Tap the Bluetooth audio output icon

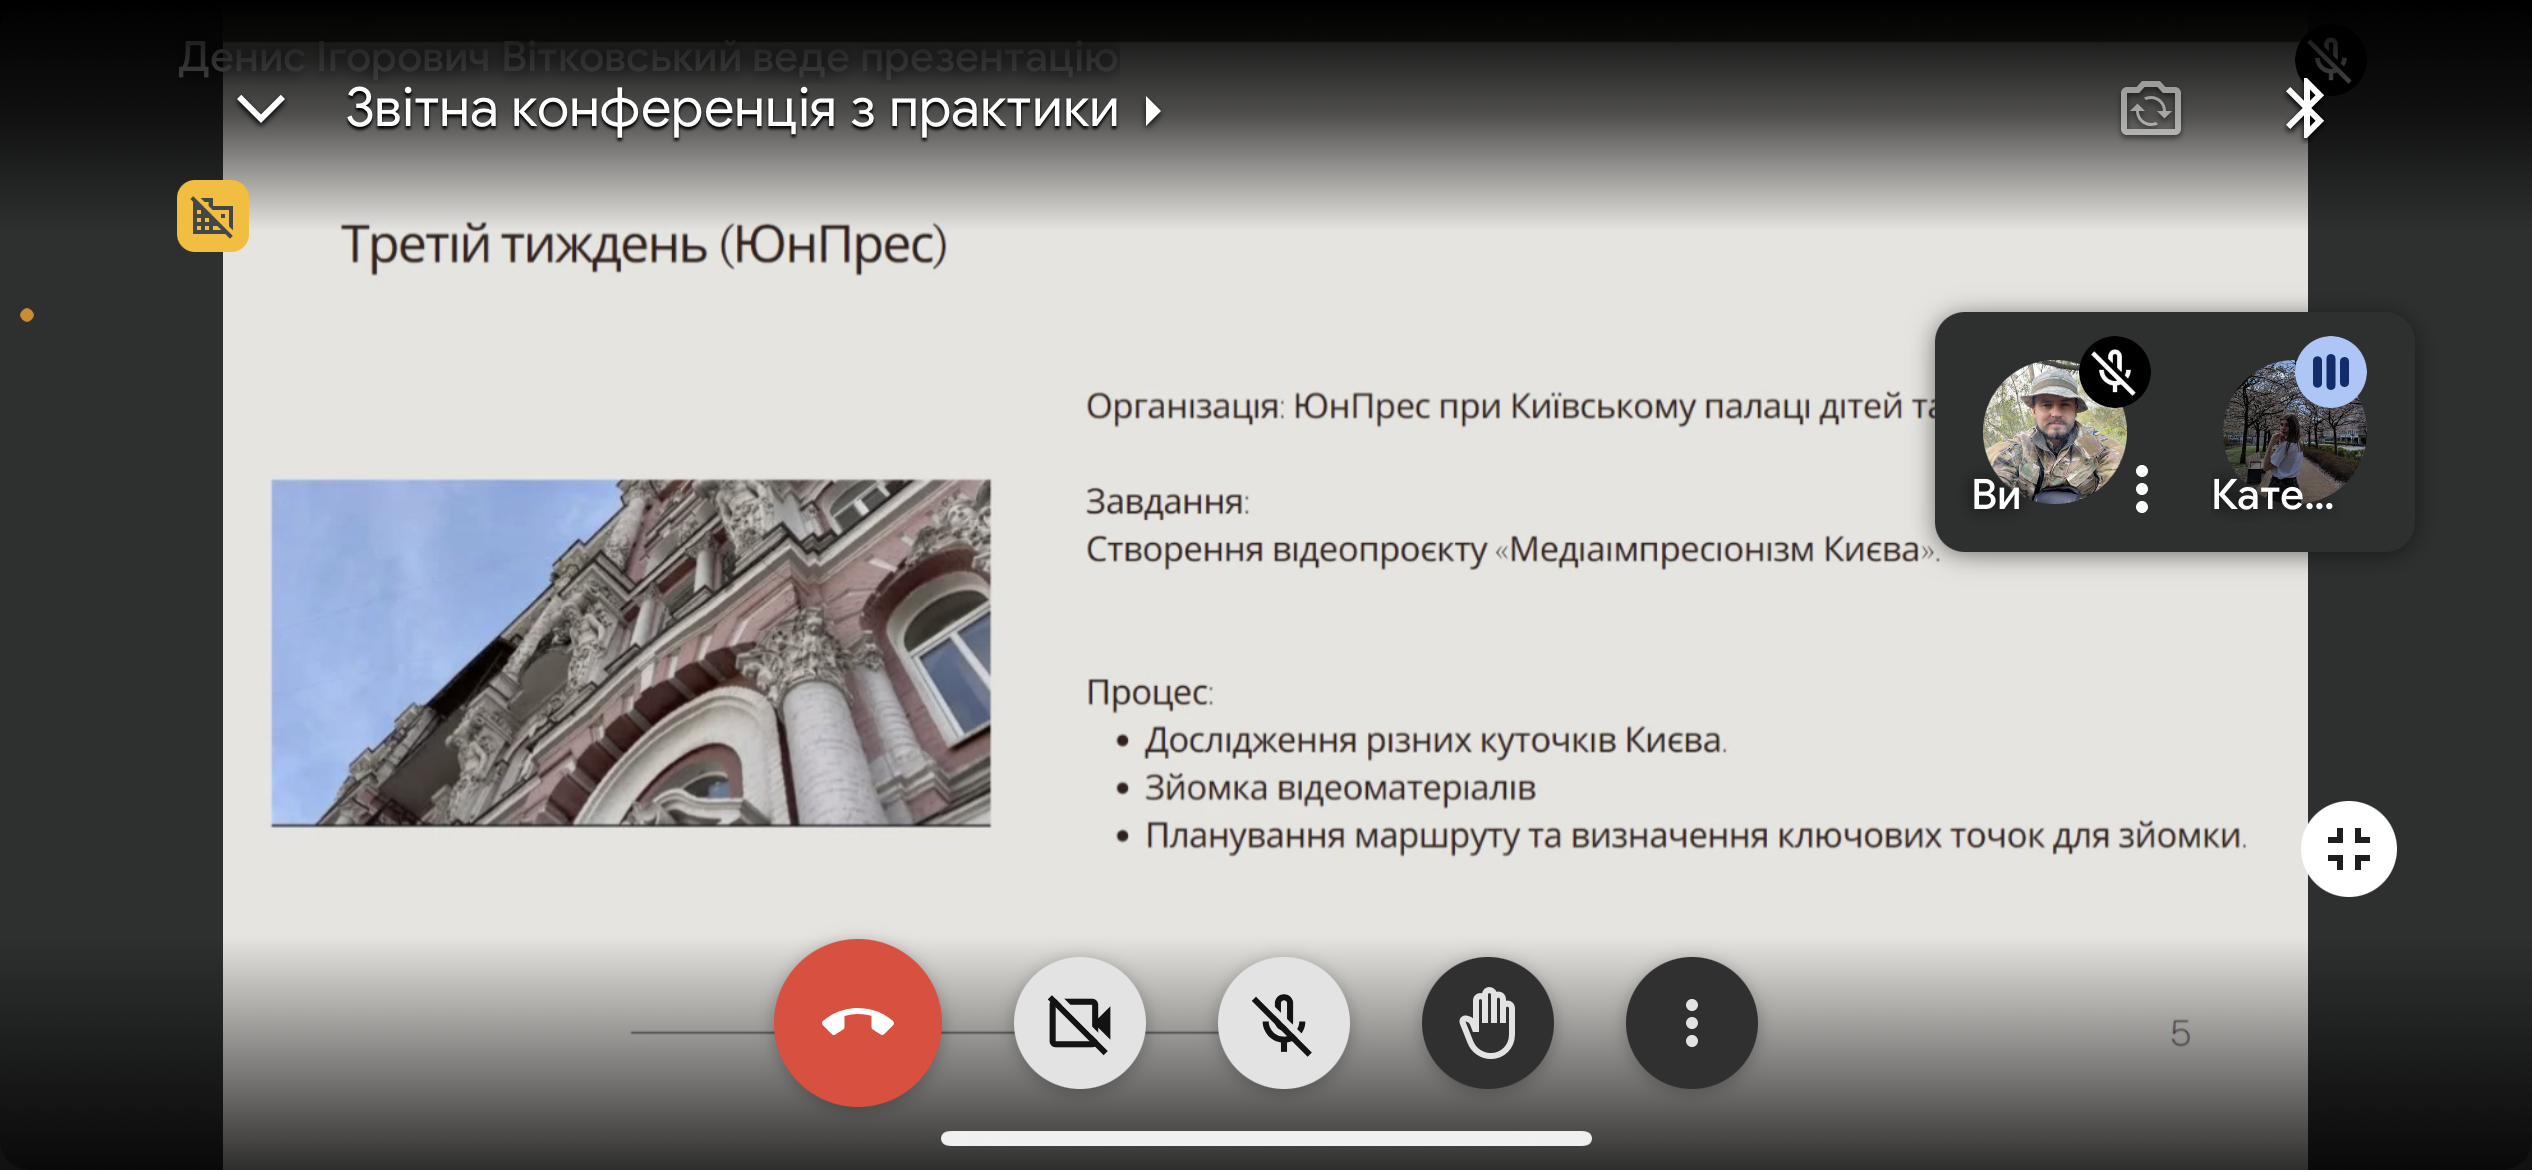[2304, 109]
